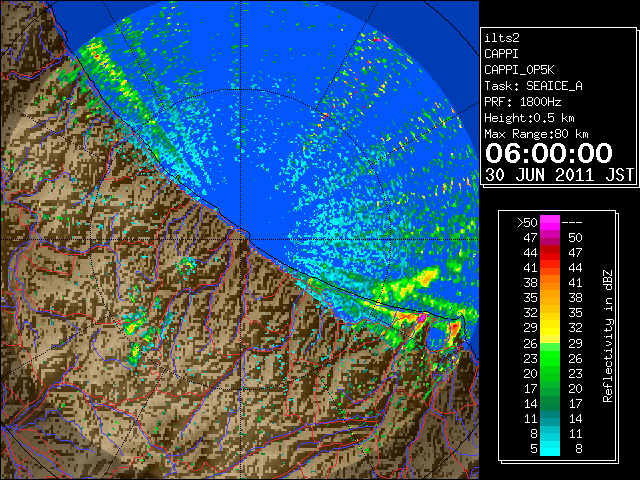Select the '30 JUN 2011 JST' date
Image resolution: width=640 pixels, height=480 pixels.
(559, 175)
